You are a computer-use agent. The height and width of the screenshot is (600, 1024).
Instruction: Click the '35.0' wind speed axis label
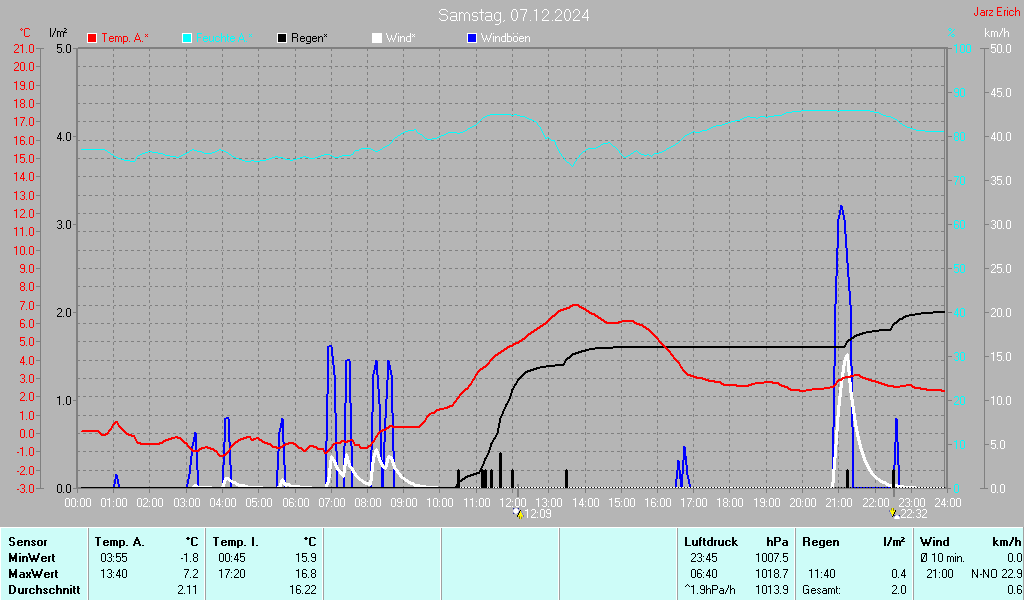click(x=1001, y=180)
